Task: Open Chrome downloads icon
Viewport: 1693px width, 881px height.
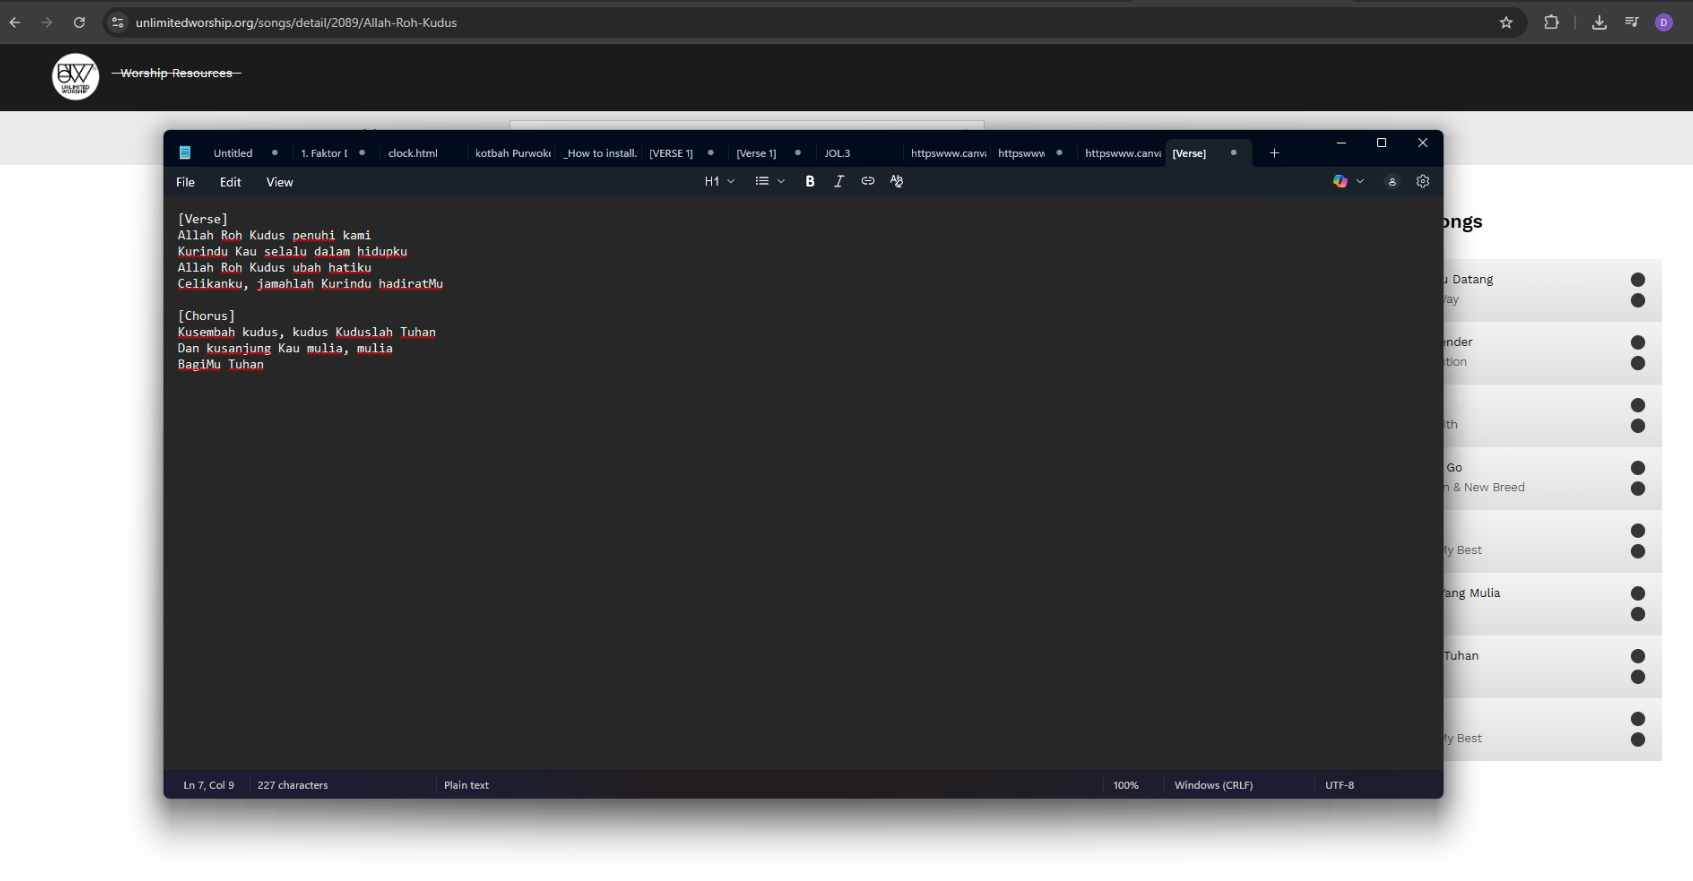Action: point(1599,23)
